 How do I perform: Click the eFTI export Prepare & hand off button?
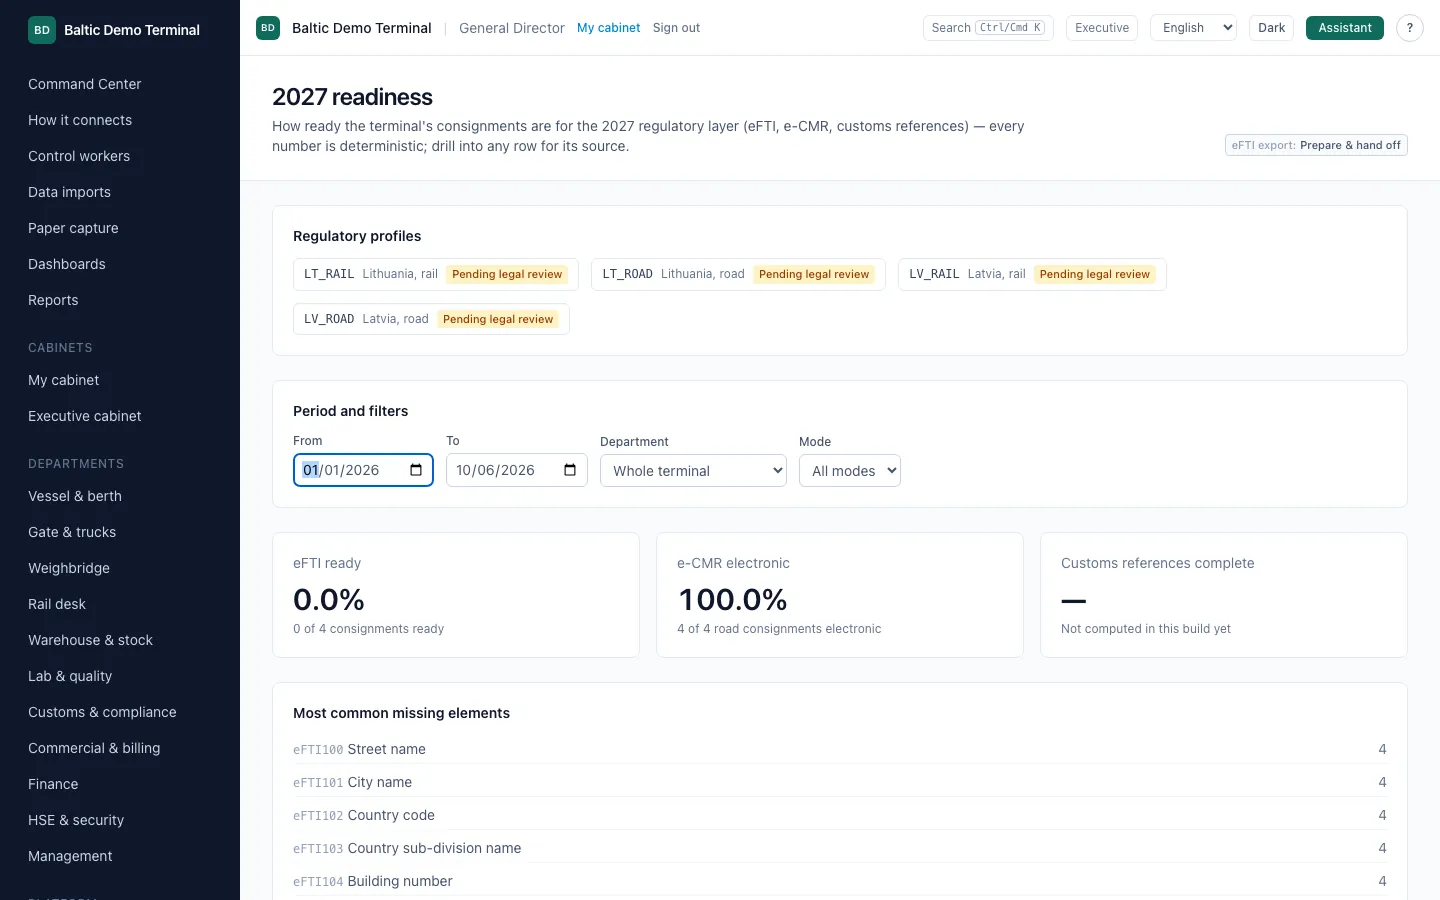coord(1316,145)
